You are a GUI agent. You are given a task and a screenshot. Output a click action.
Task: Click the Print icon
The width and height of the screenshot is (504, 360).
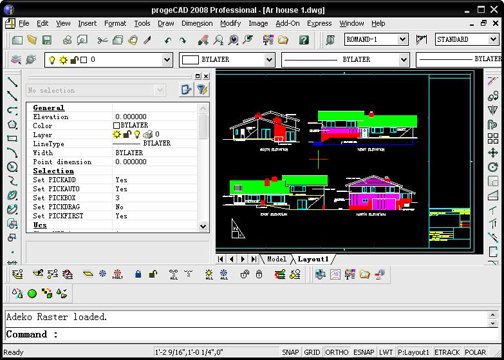point(67,40)
